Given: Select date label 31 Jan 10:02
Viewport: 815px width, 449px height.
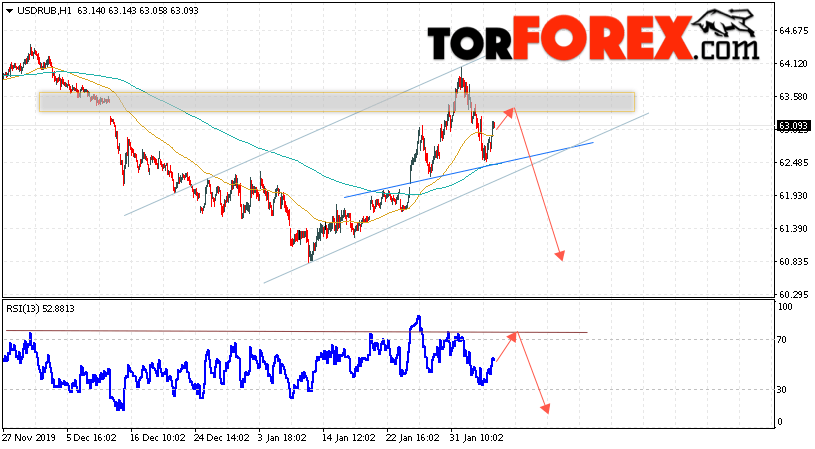Looking at the screenshot, I should coord(477,438).
